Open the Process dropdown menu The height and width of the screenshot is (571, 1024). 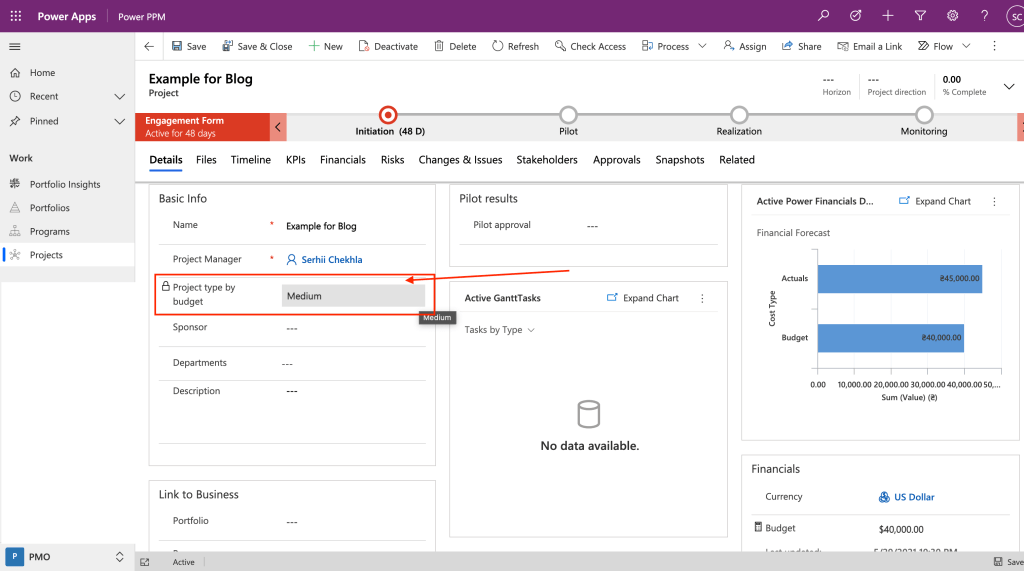702,46
